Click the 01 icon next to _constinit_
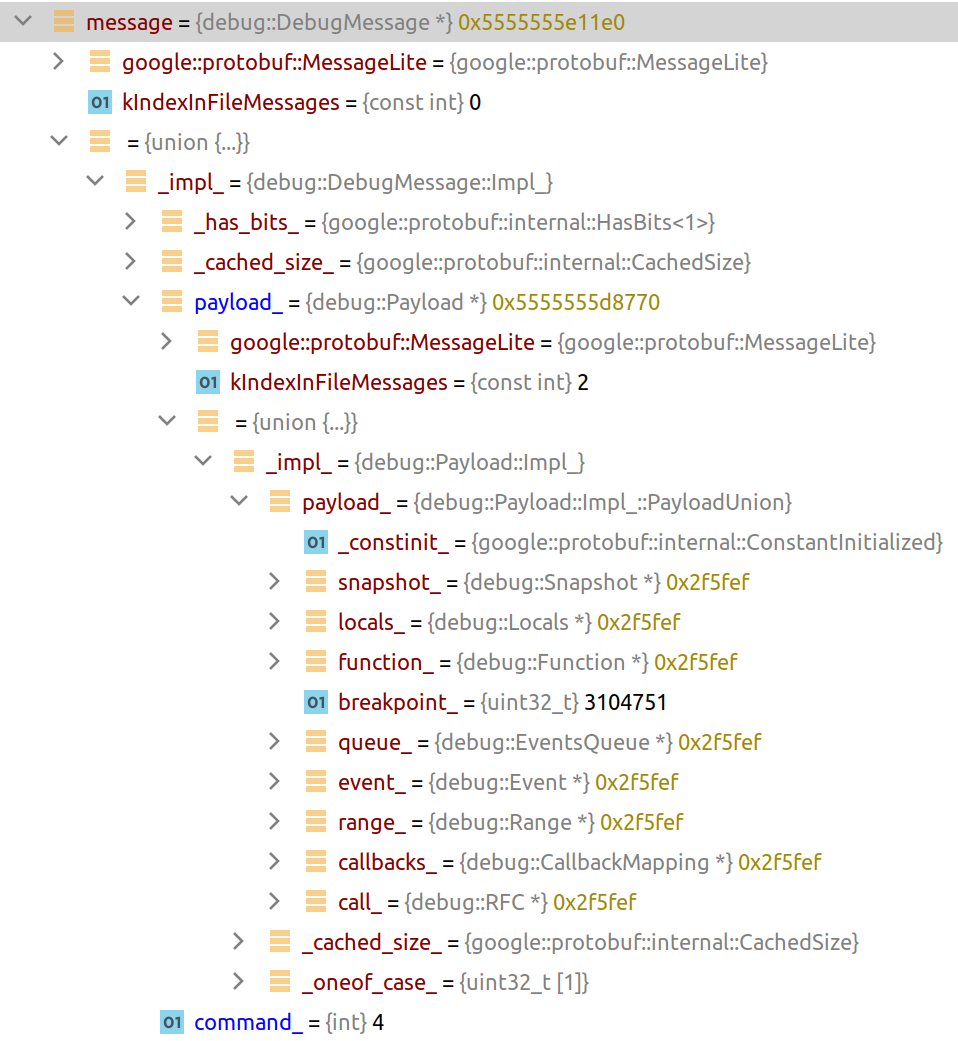The image size is (958, 1041). (316, 542)
